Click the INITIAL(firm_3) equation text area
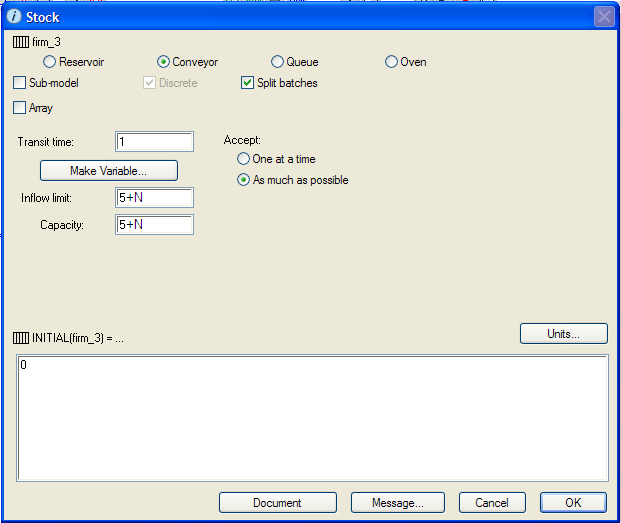The height and width of the screenshot is (523, 621). (x=312, y=418)
